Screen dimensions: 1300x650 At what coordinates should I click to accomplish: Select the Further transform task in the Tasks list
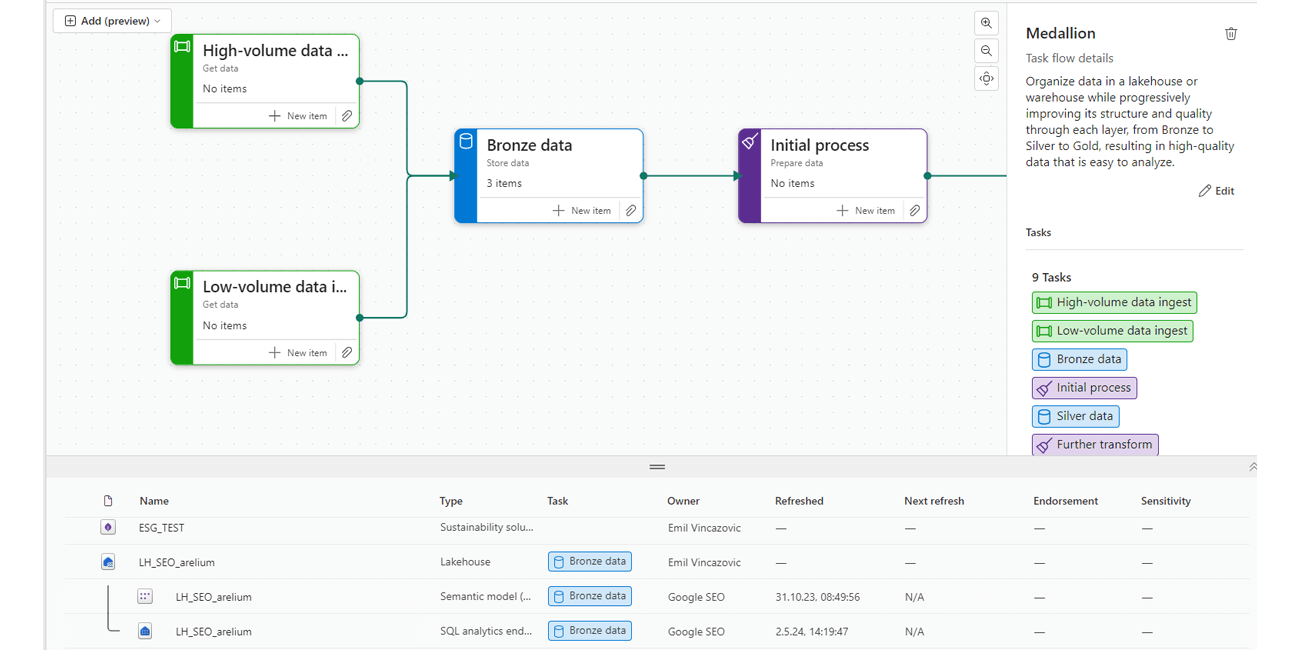point(1094,444)
